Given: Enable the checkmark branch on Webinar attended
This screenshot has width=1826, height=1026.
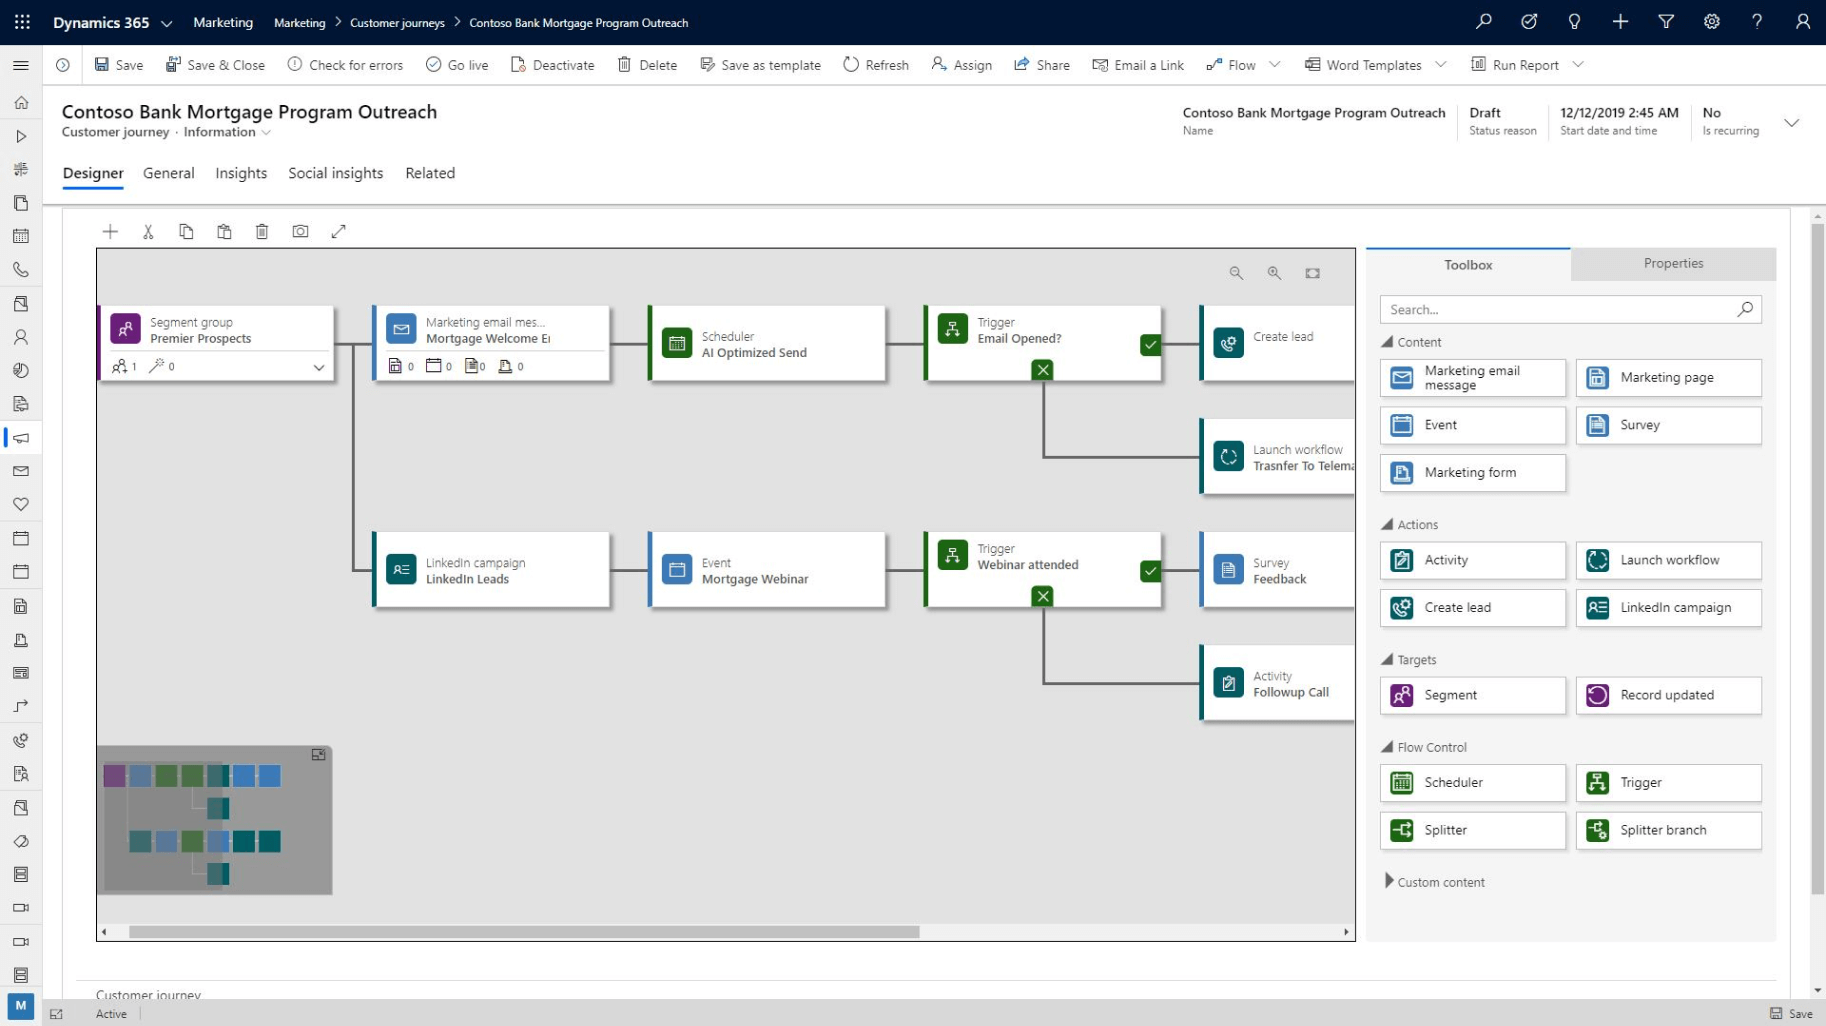Looking at the screenshot, I should 1150,570.
